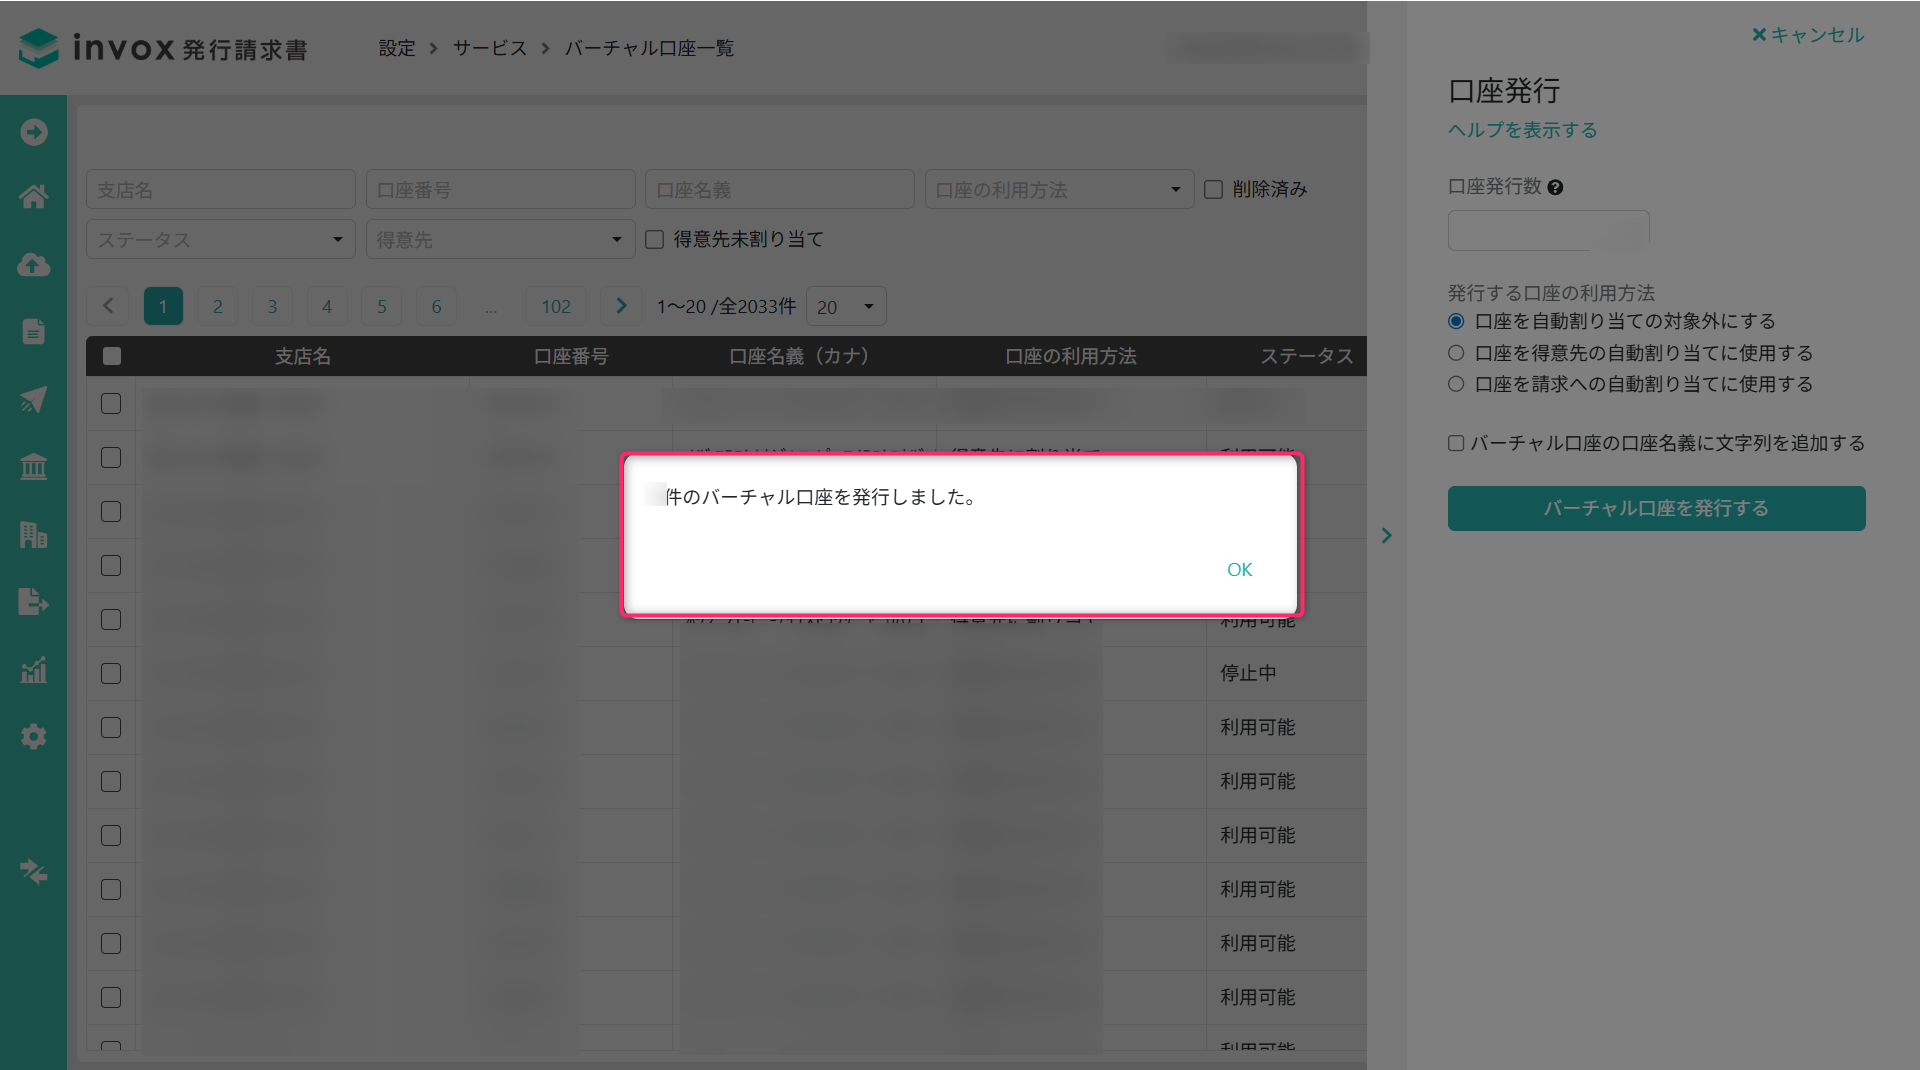1920x1070 pixels.
Task: Click the ヘルプを表示する link
Action: click(x=1522, y=130)
